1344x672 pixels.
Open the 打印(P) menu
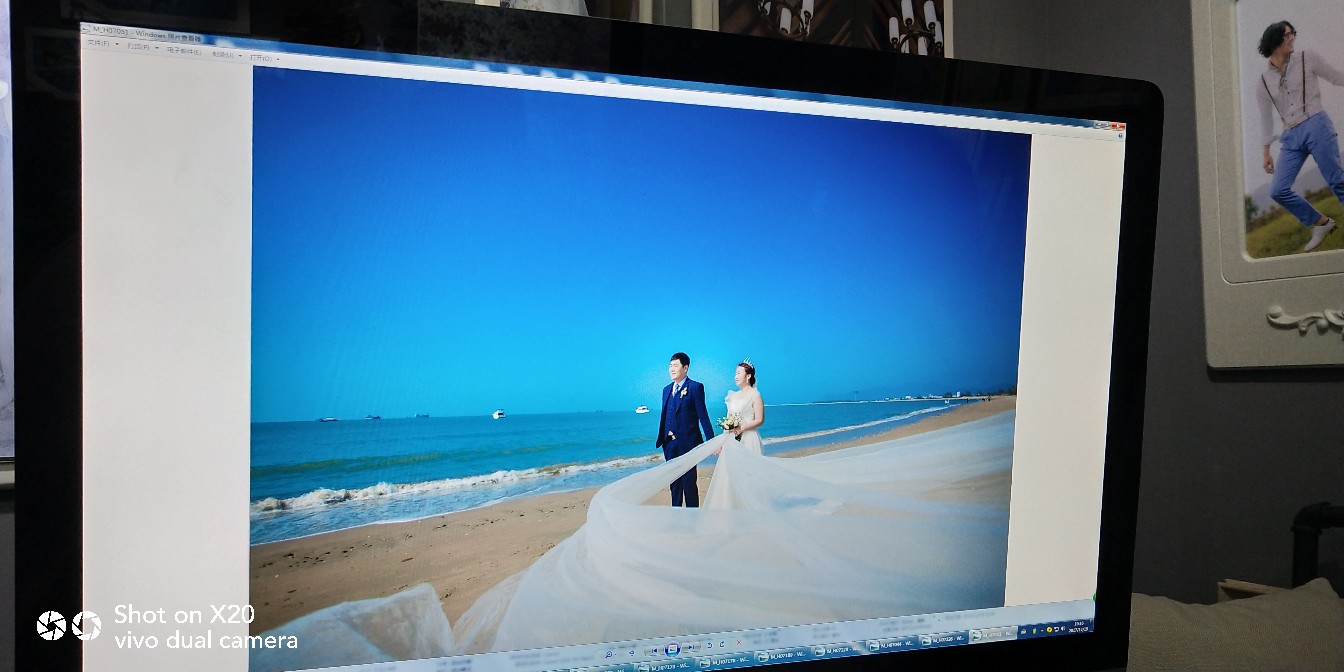tap(138, 46)
